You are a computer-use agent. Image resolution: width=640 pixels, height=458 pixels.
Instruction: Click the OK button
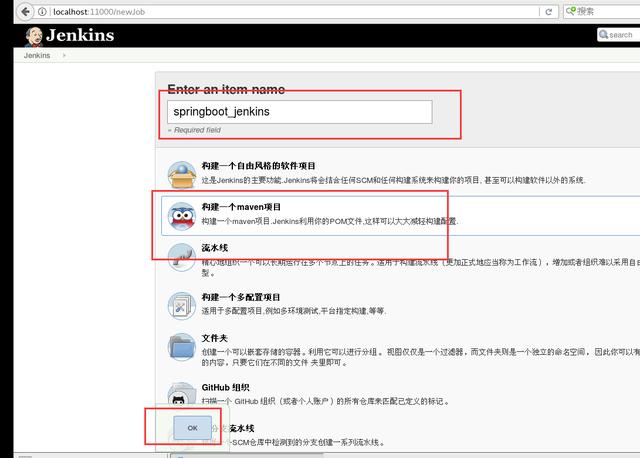click(193, 428)
